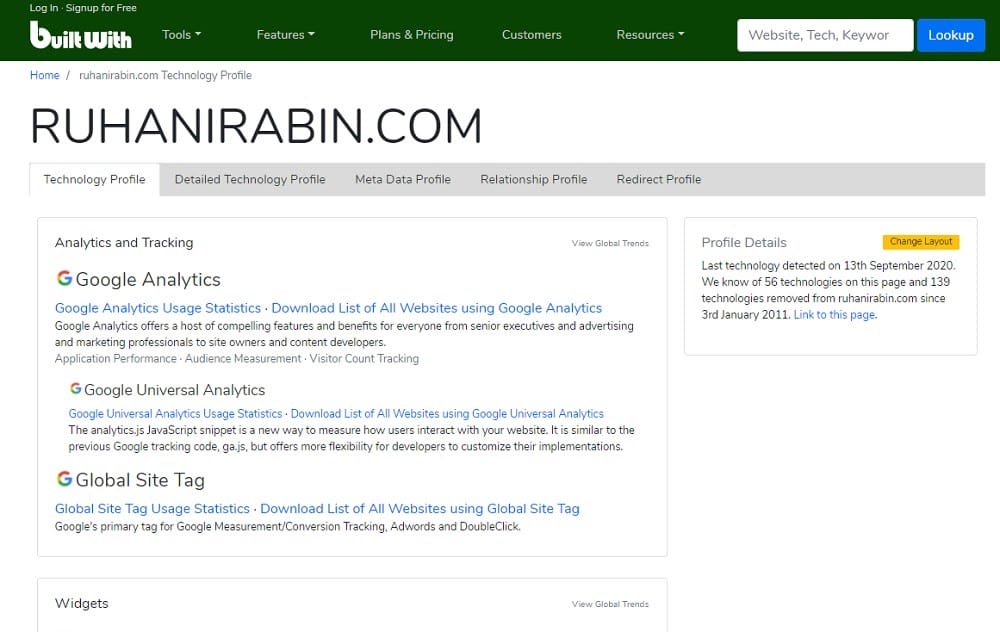
Task: Click the Google icon beside Google Analytics
Action: pos(63,277)
